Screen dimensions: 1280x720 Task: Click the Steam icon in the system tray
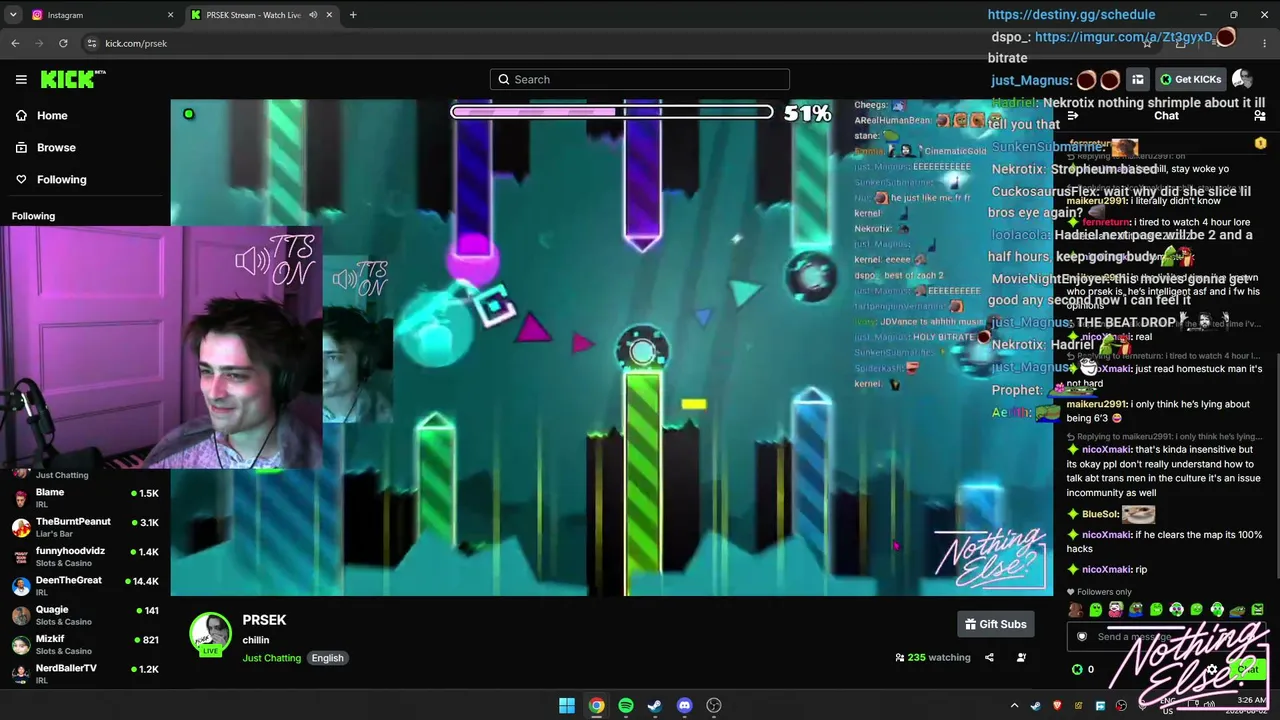(x=1036, y=706)
